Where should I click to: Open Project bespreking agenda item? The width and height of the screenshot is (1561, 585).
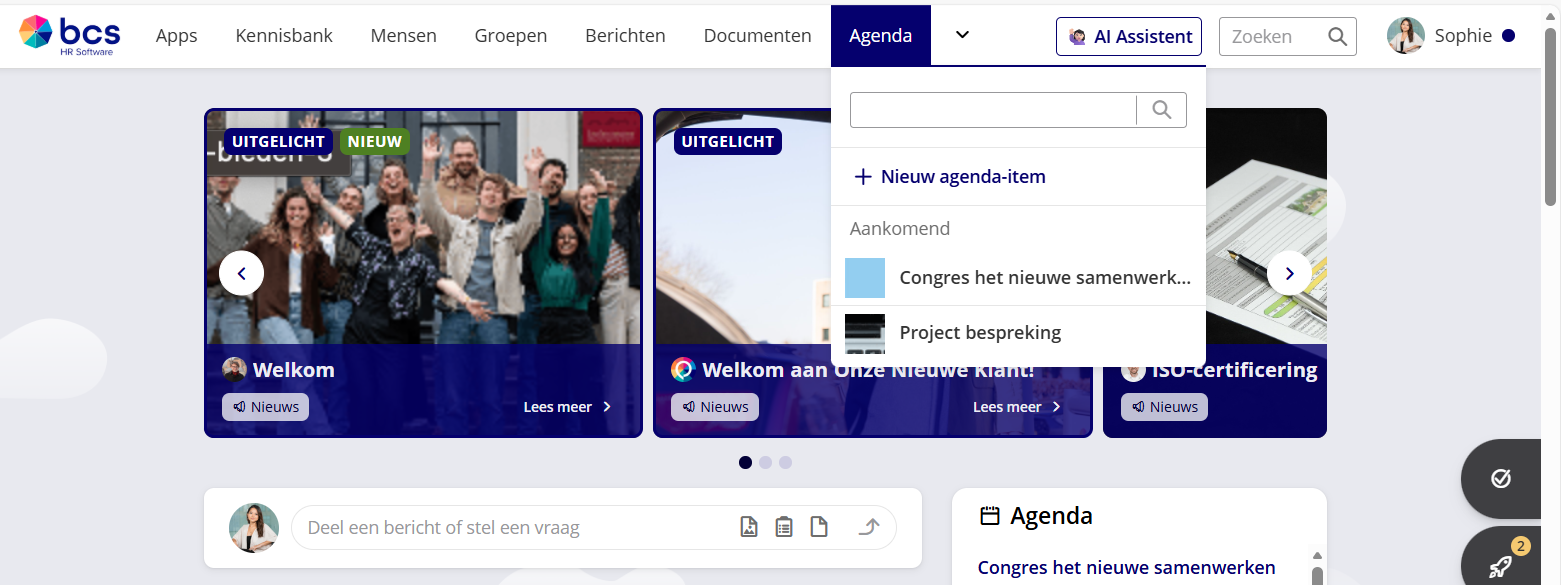(1018, 333)
